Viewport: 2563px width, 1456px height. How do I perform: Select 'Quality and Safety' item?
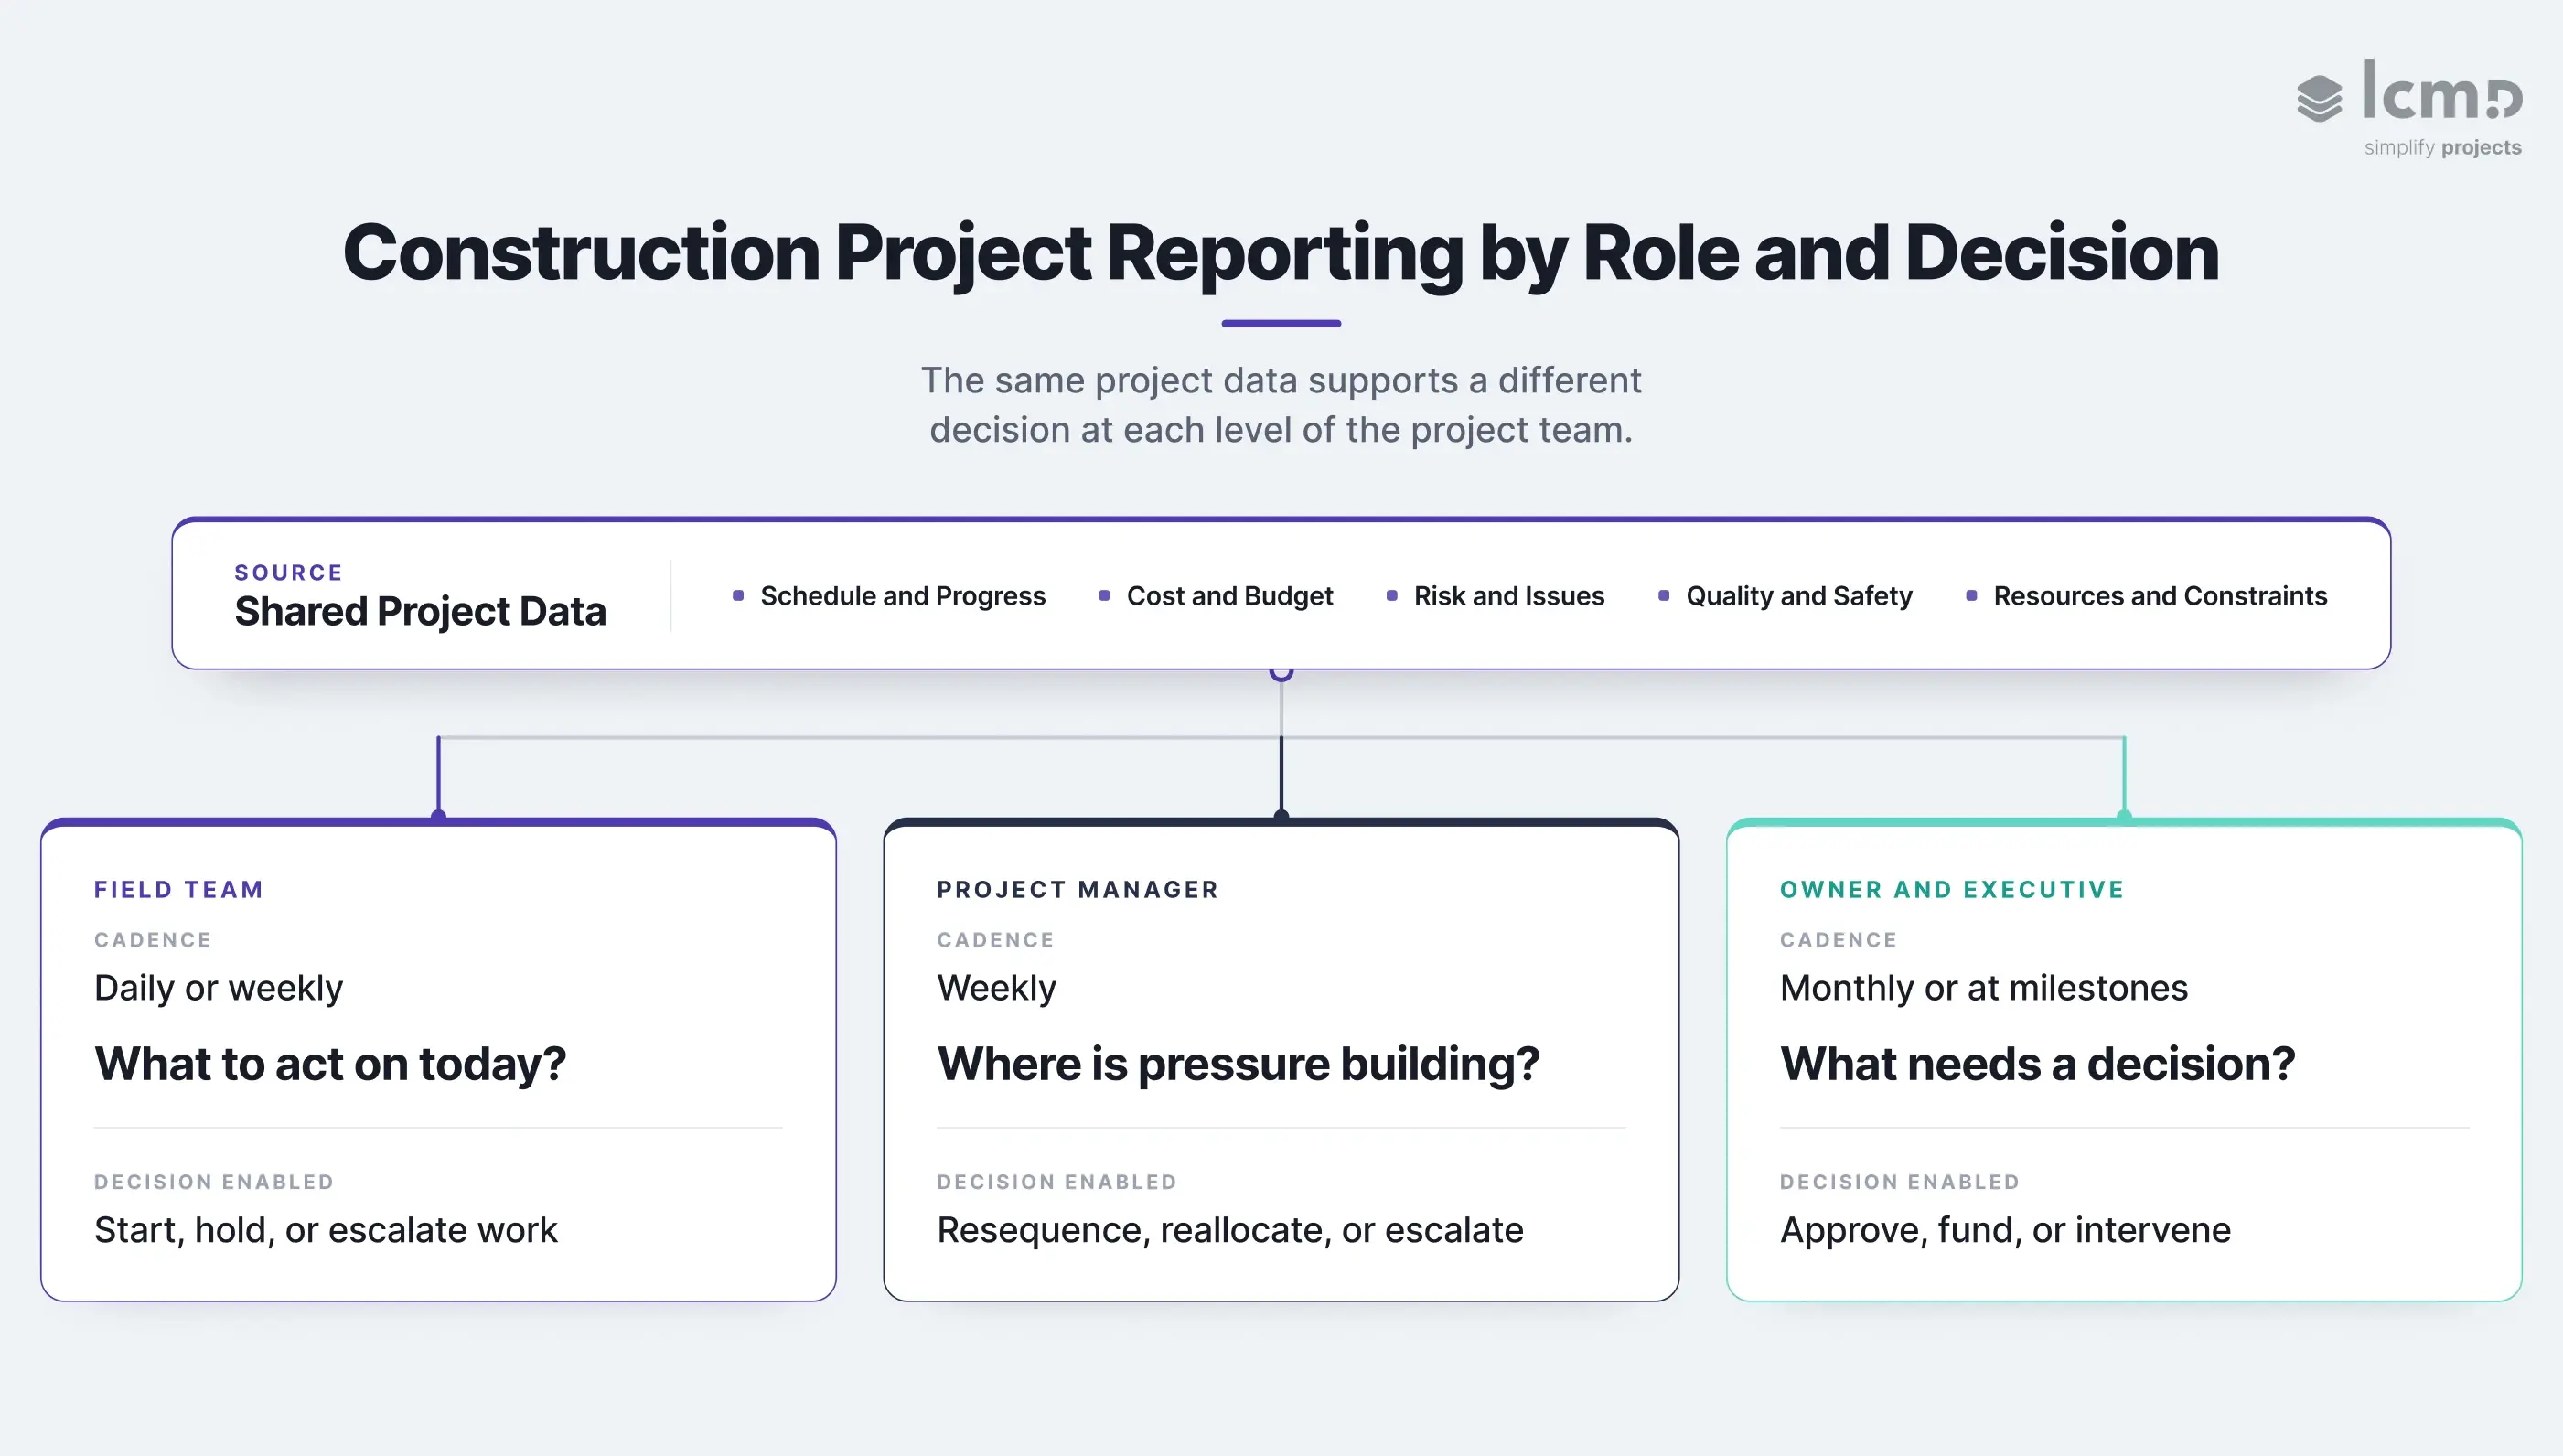tap(1799, 596)
